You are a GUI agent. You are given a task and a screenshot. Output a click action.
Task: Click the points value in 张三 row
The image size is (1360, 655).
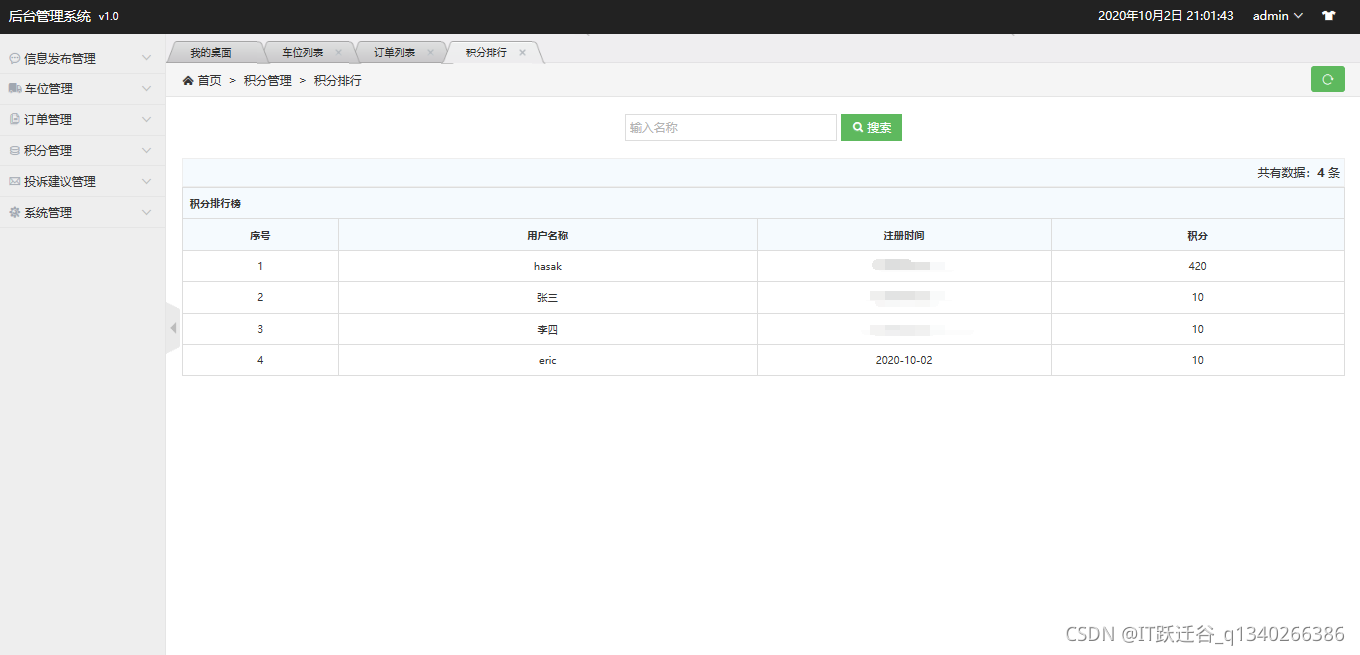click(x=1198, y=297)
